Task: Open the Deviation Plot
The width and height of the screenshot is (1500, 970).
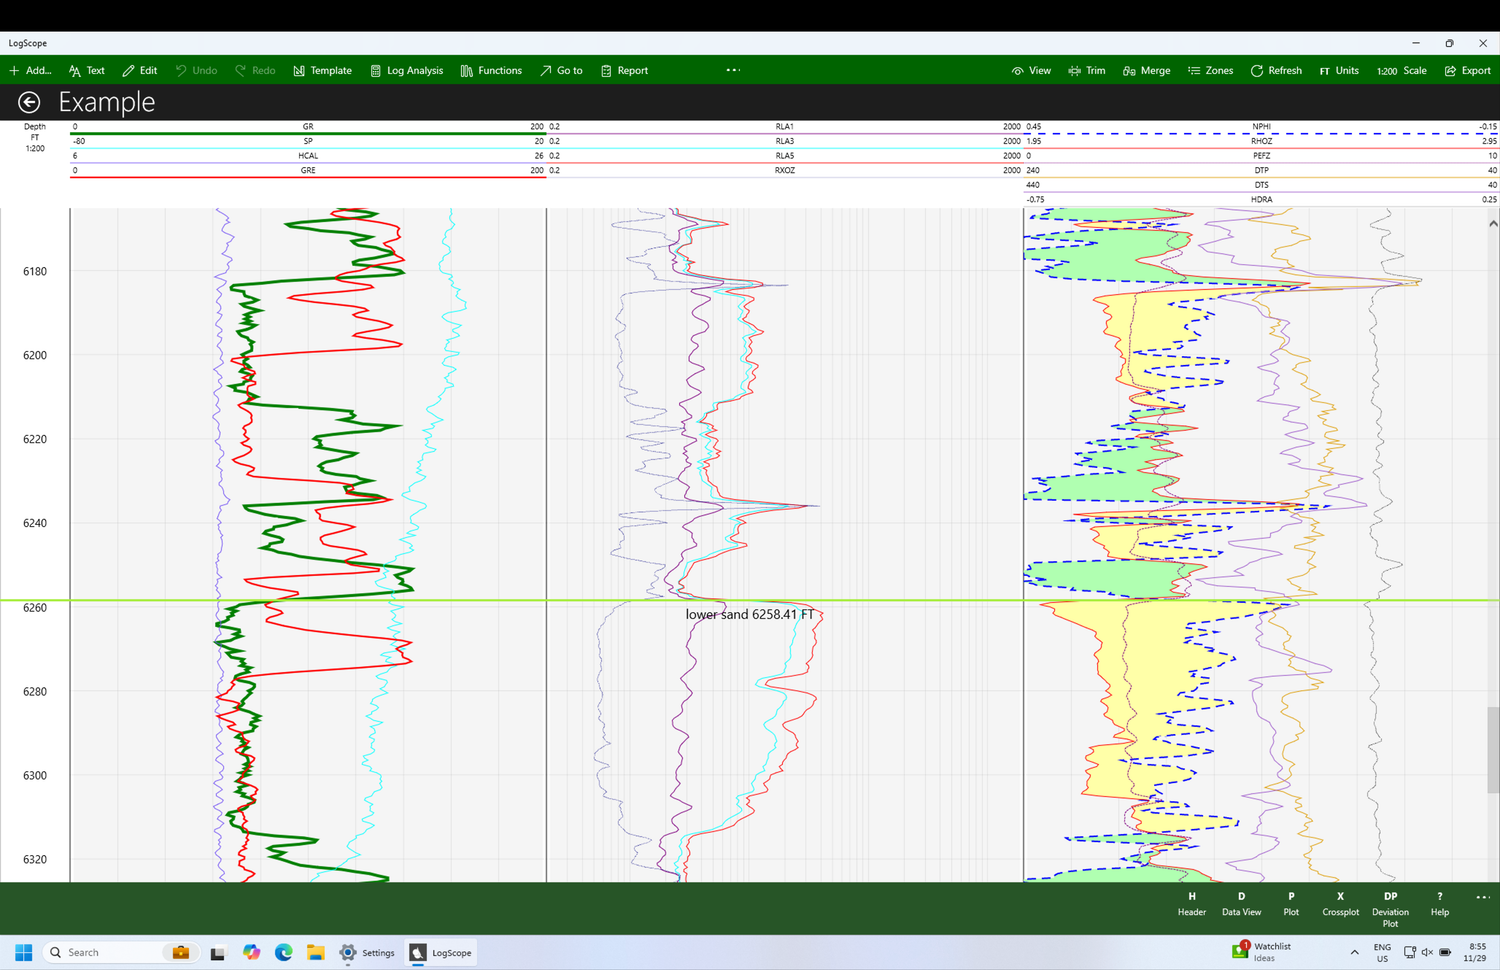Action: pos(1390,910)
